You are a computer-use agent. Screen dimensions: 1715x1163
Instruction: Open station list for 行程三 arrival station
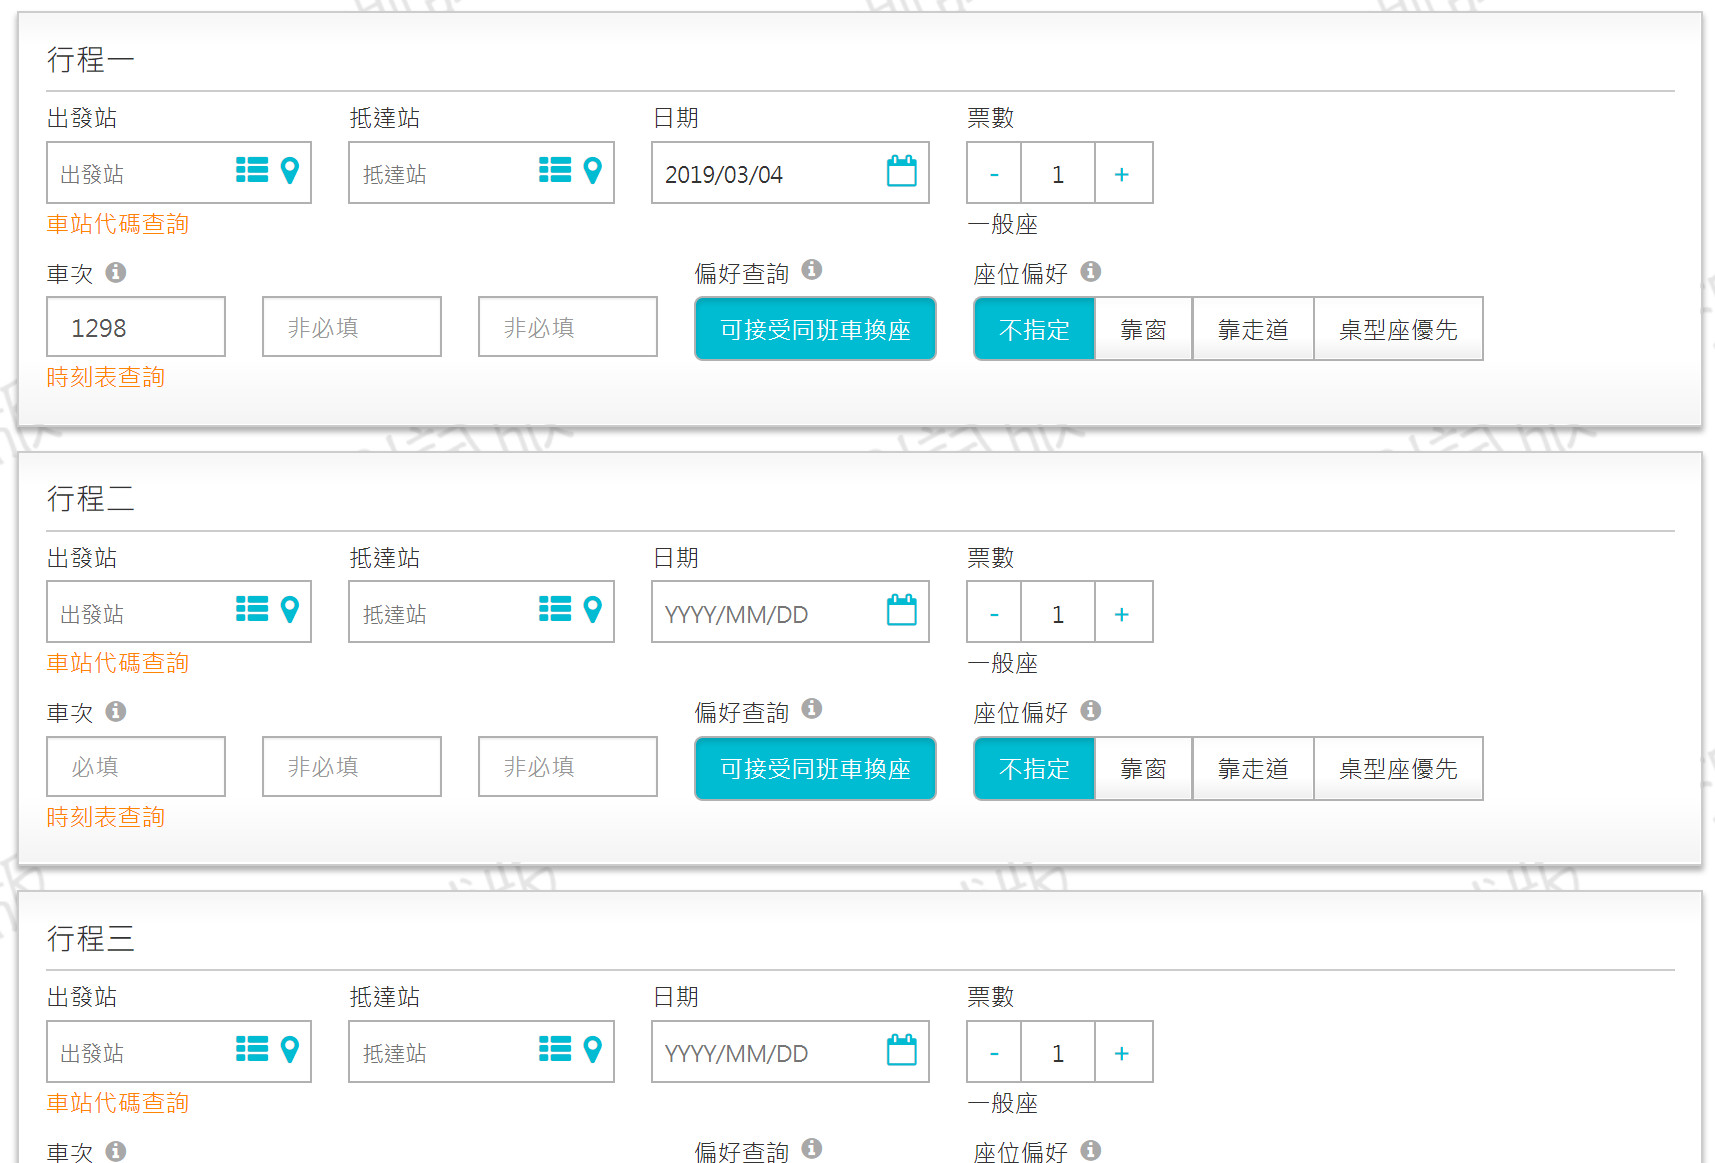[555, 1049]
